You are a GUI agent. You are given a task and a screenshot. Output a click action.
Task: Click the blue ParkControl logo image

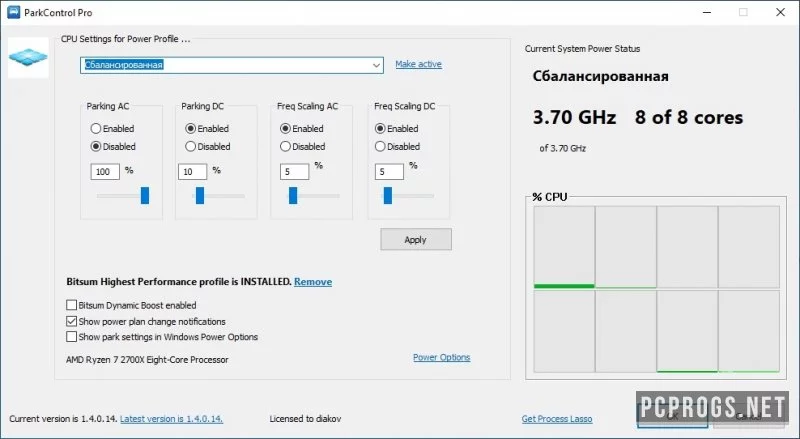[28, 57]
